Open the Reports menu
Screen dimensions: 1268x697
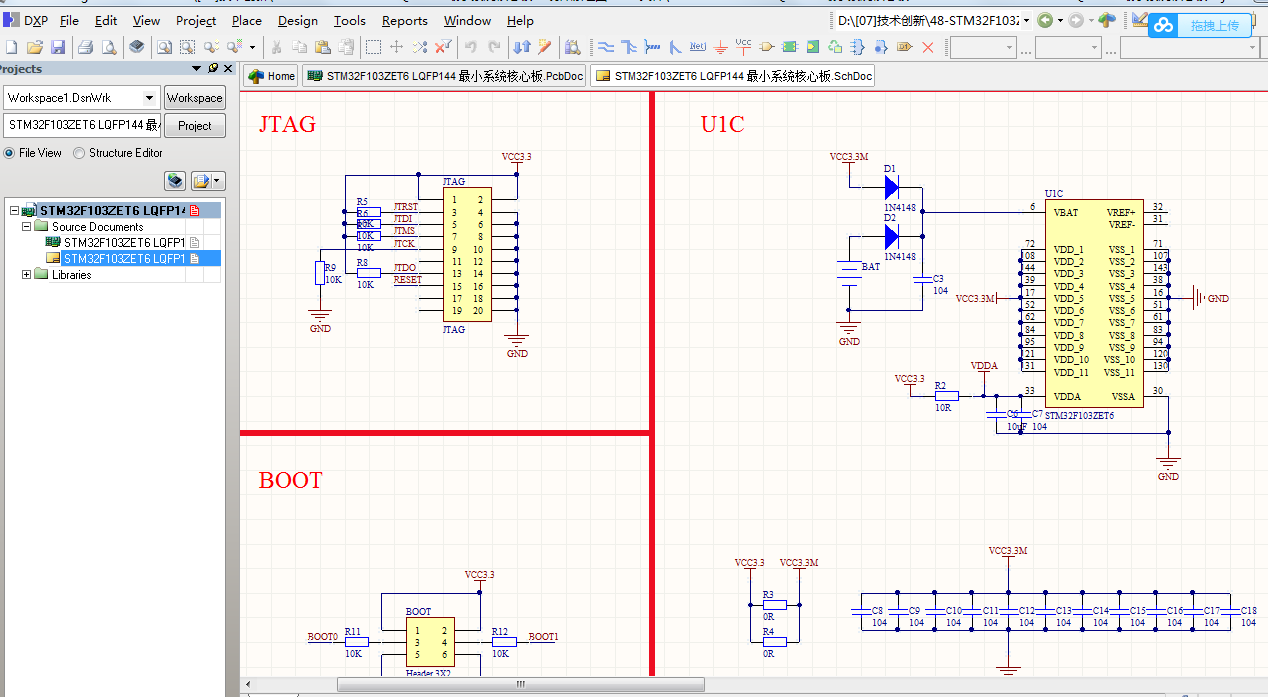click(405, 20)
